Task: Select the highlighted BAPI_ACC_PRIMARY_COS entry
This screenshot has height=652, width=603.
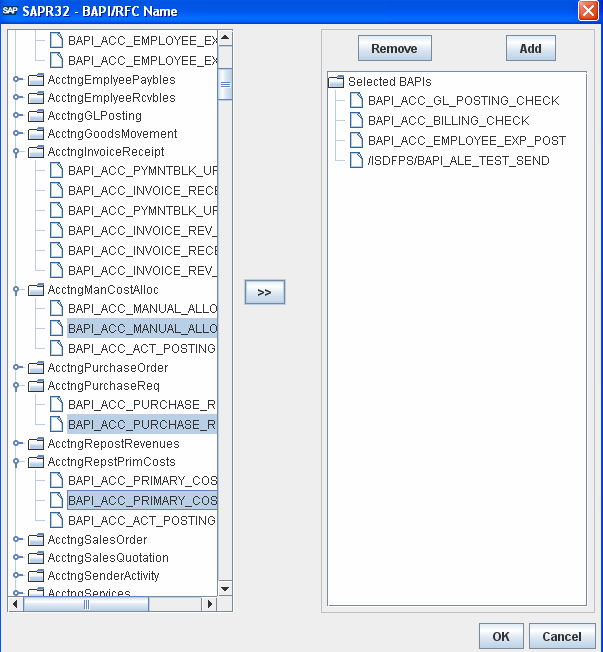Action: pos(142,501)
